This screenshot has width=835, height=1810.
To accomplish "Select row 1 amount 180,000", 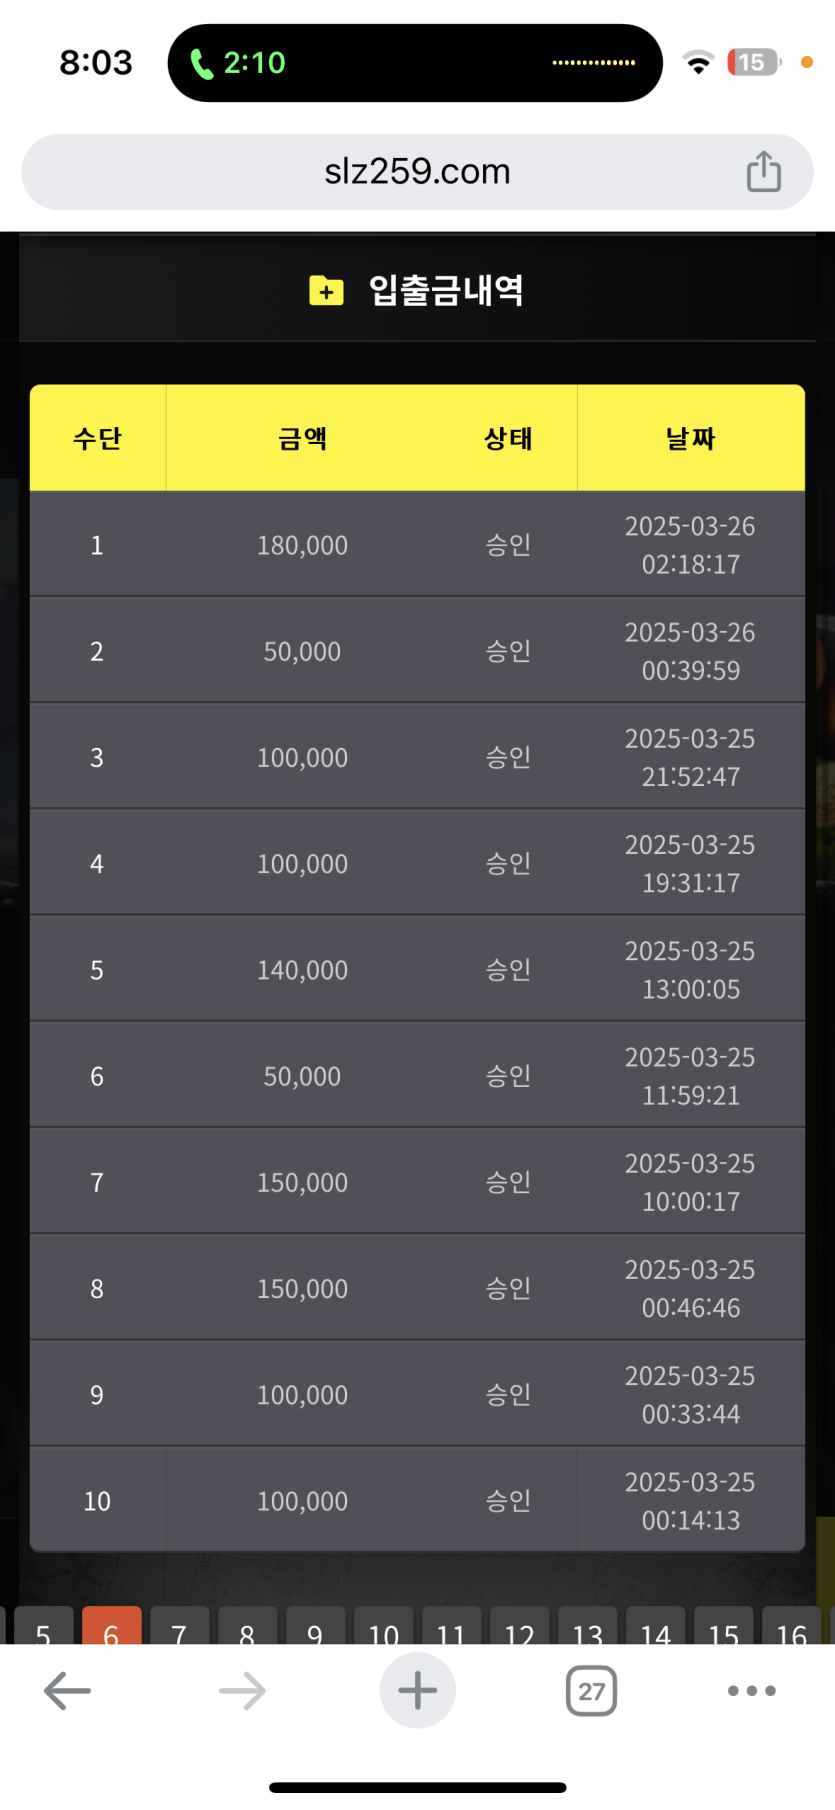I will point(302,545).
